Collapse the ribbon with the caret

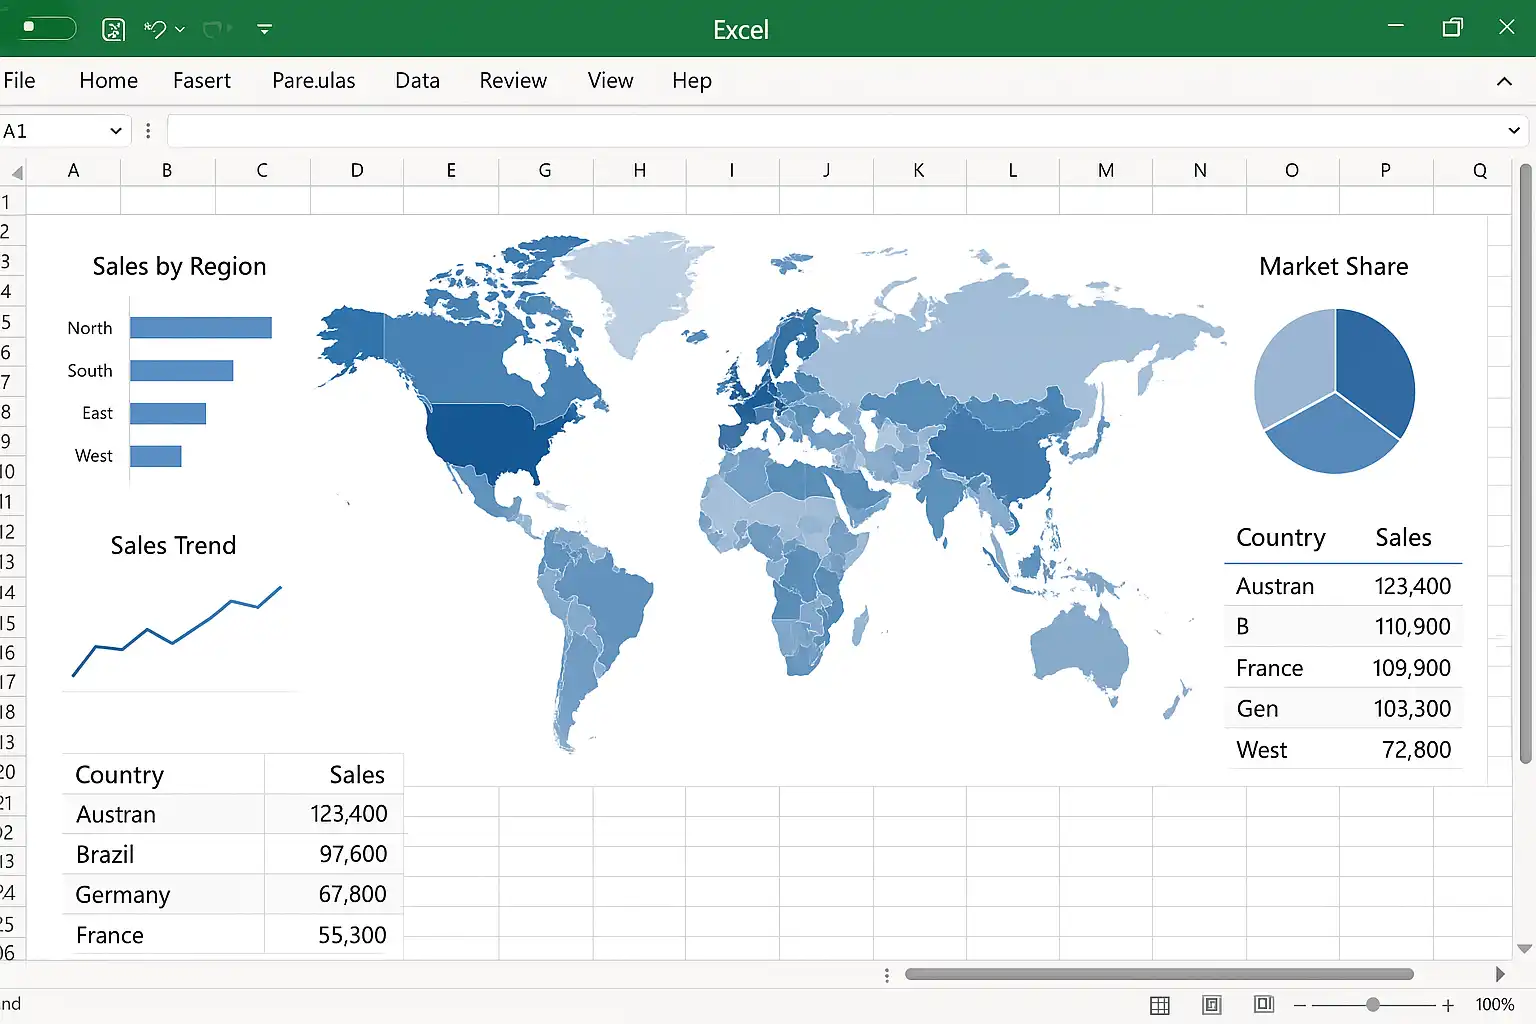(x=1504, y=82)
